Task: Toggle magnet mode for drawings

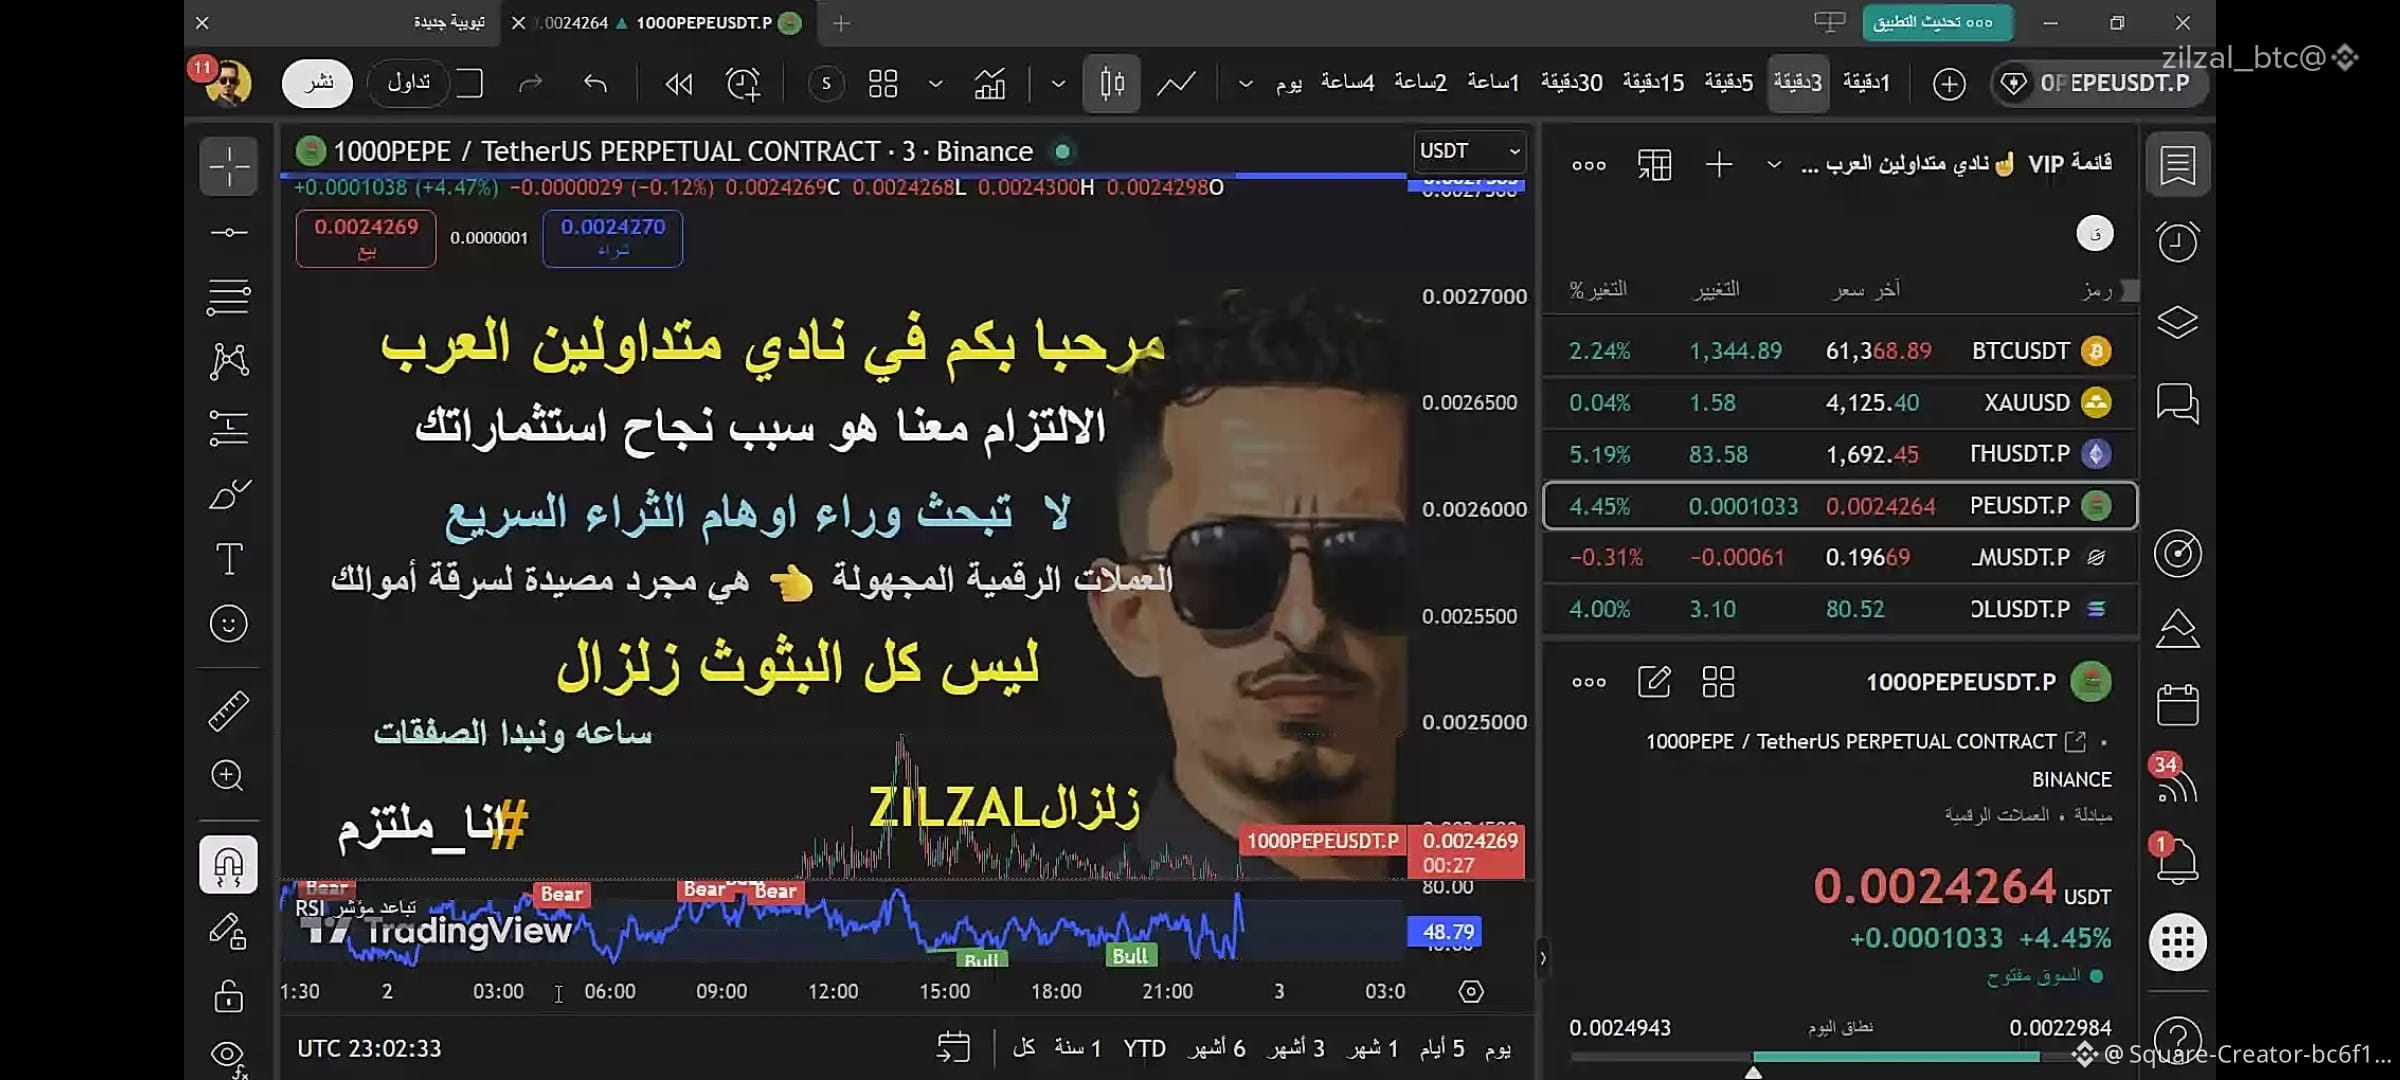Action: [x=229, y=865]
